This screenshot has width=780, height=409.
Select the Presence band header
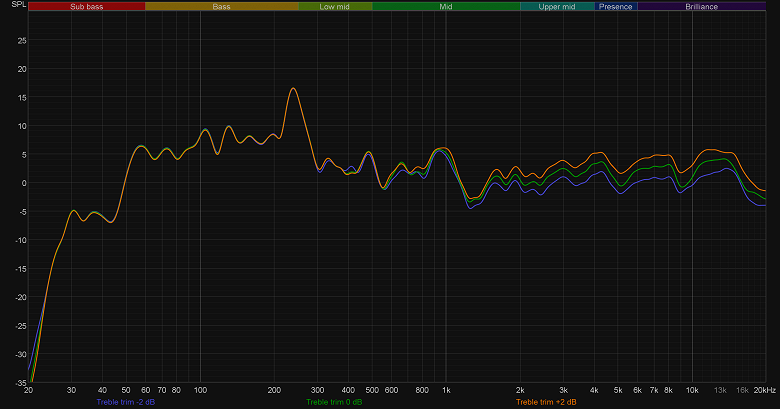click(x=616, y=6)
